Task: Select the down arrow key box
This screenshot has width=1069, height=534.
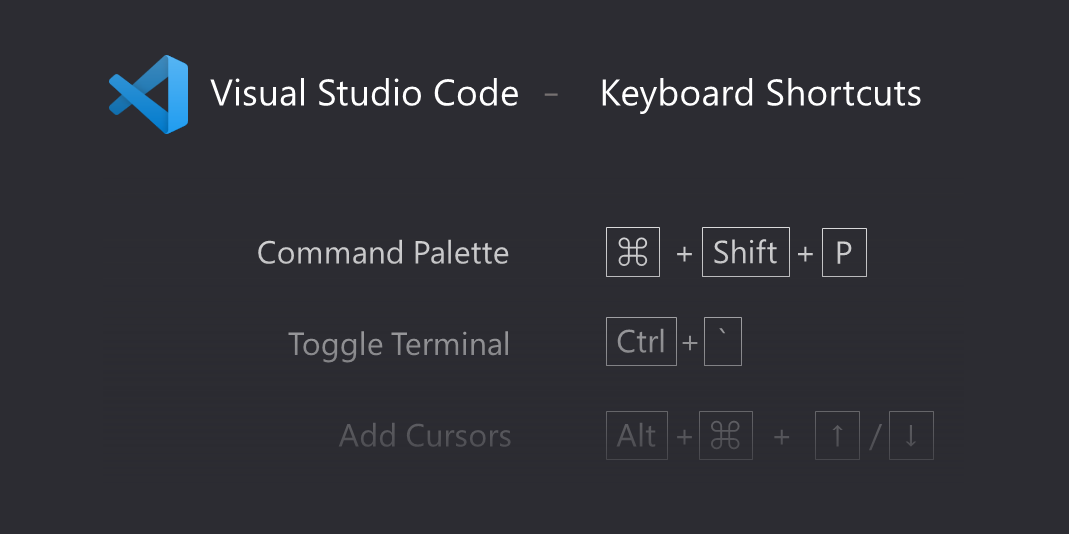Action: click(911, 436)
